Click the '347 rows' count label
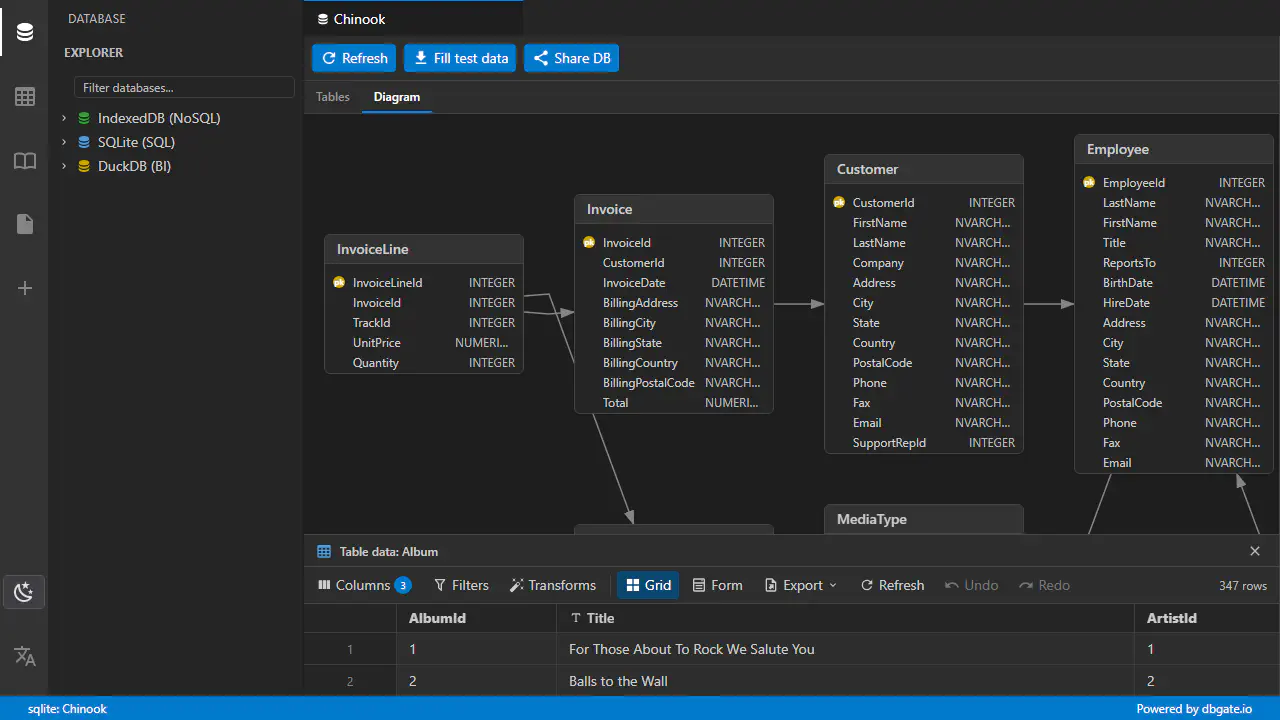1280x720 pixels. pyautogui.click(x=1243, y=586)
